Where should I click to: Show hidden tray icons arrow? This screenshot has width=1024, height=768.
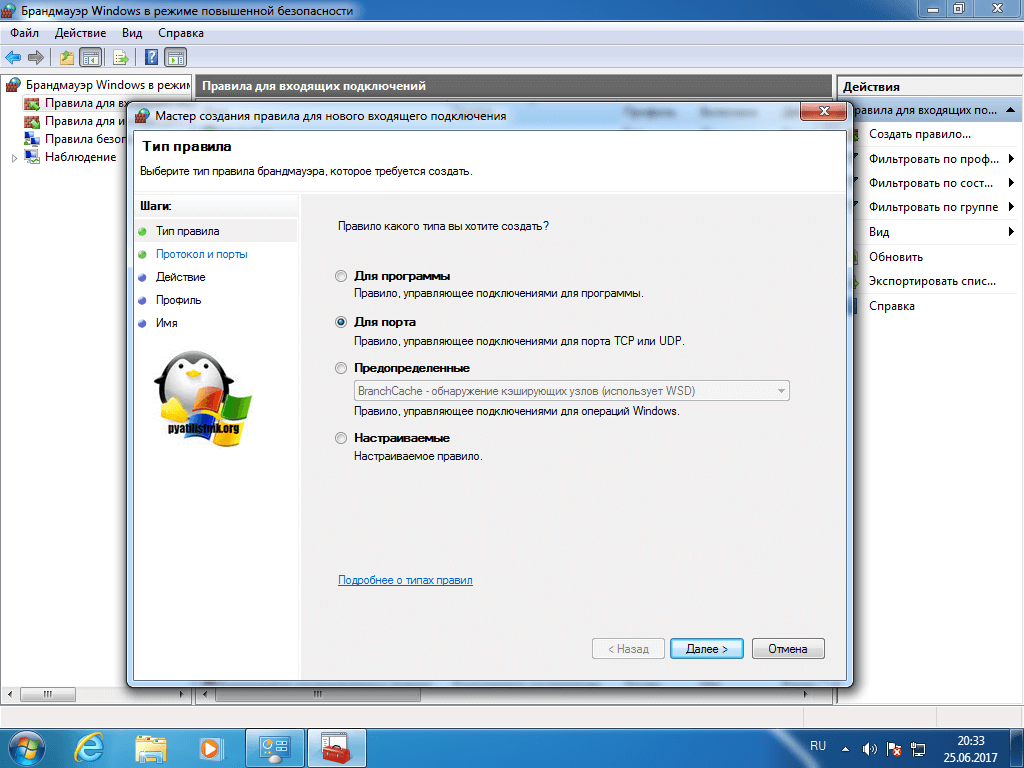click(x=845, y=749)
